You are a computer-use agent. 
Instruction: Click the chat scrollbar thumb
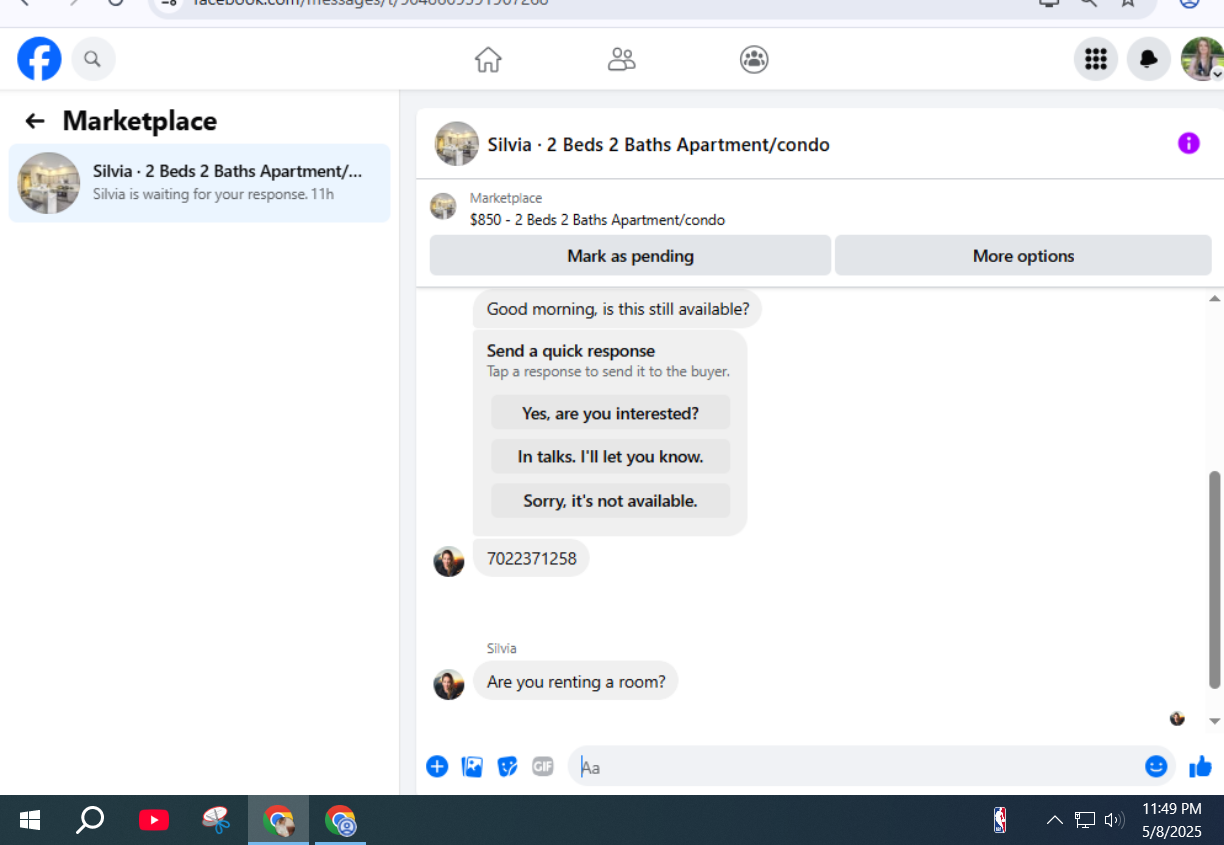(1215, 580)
